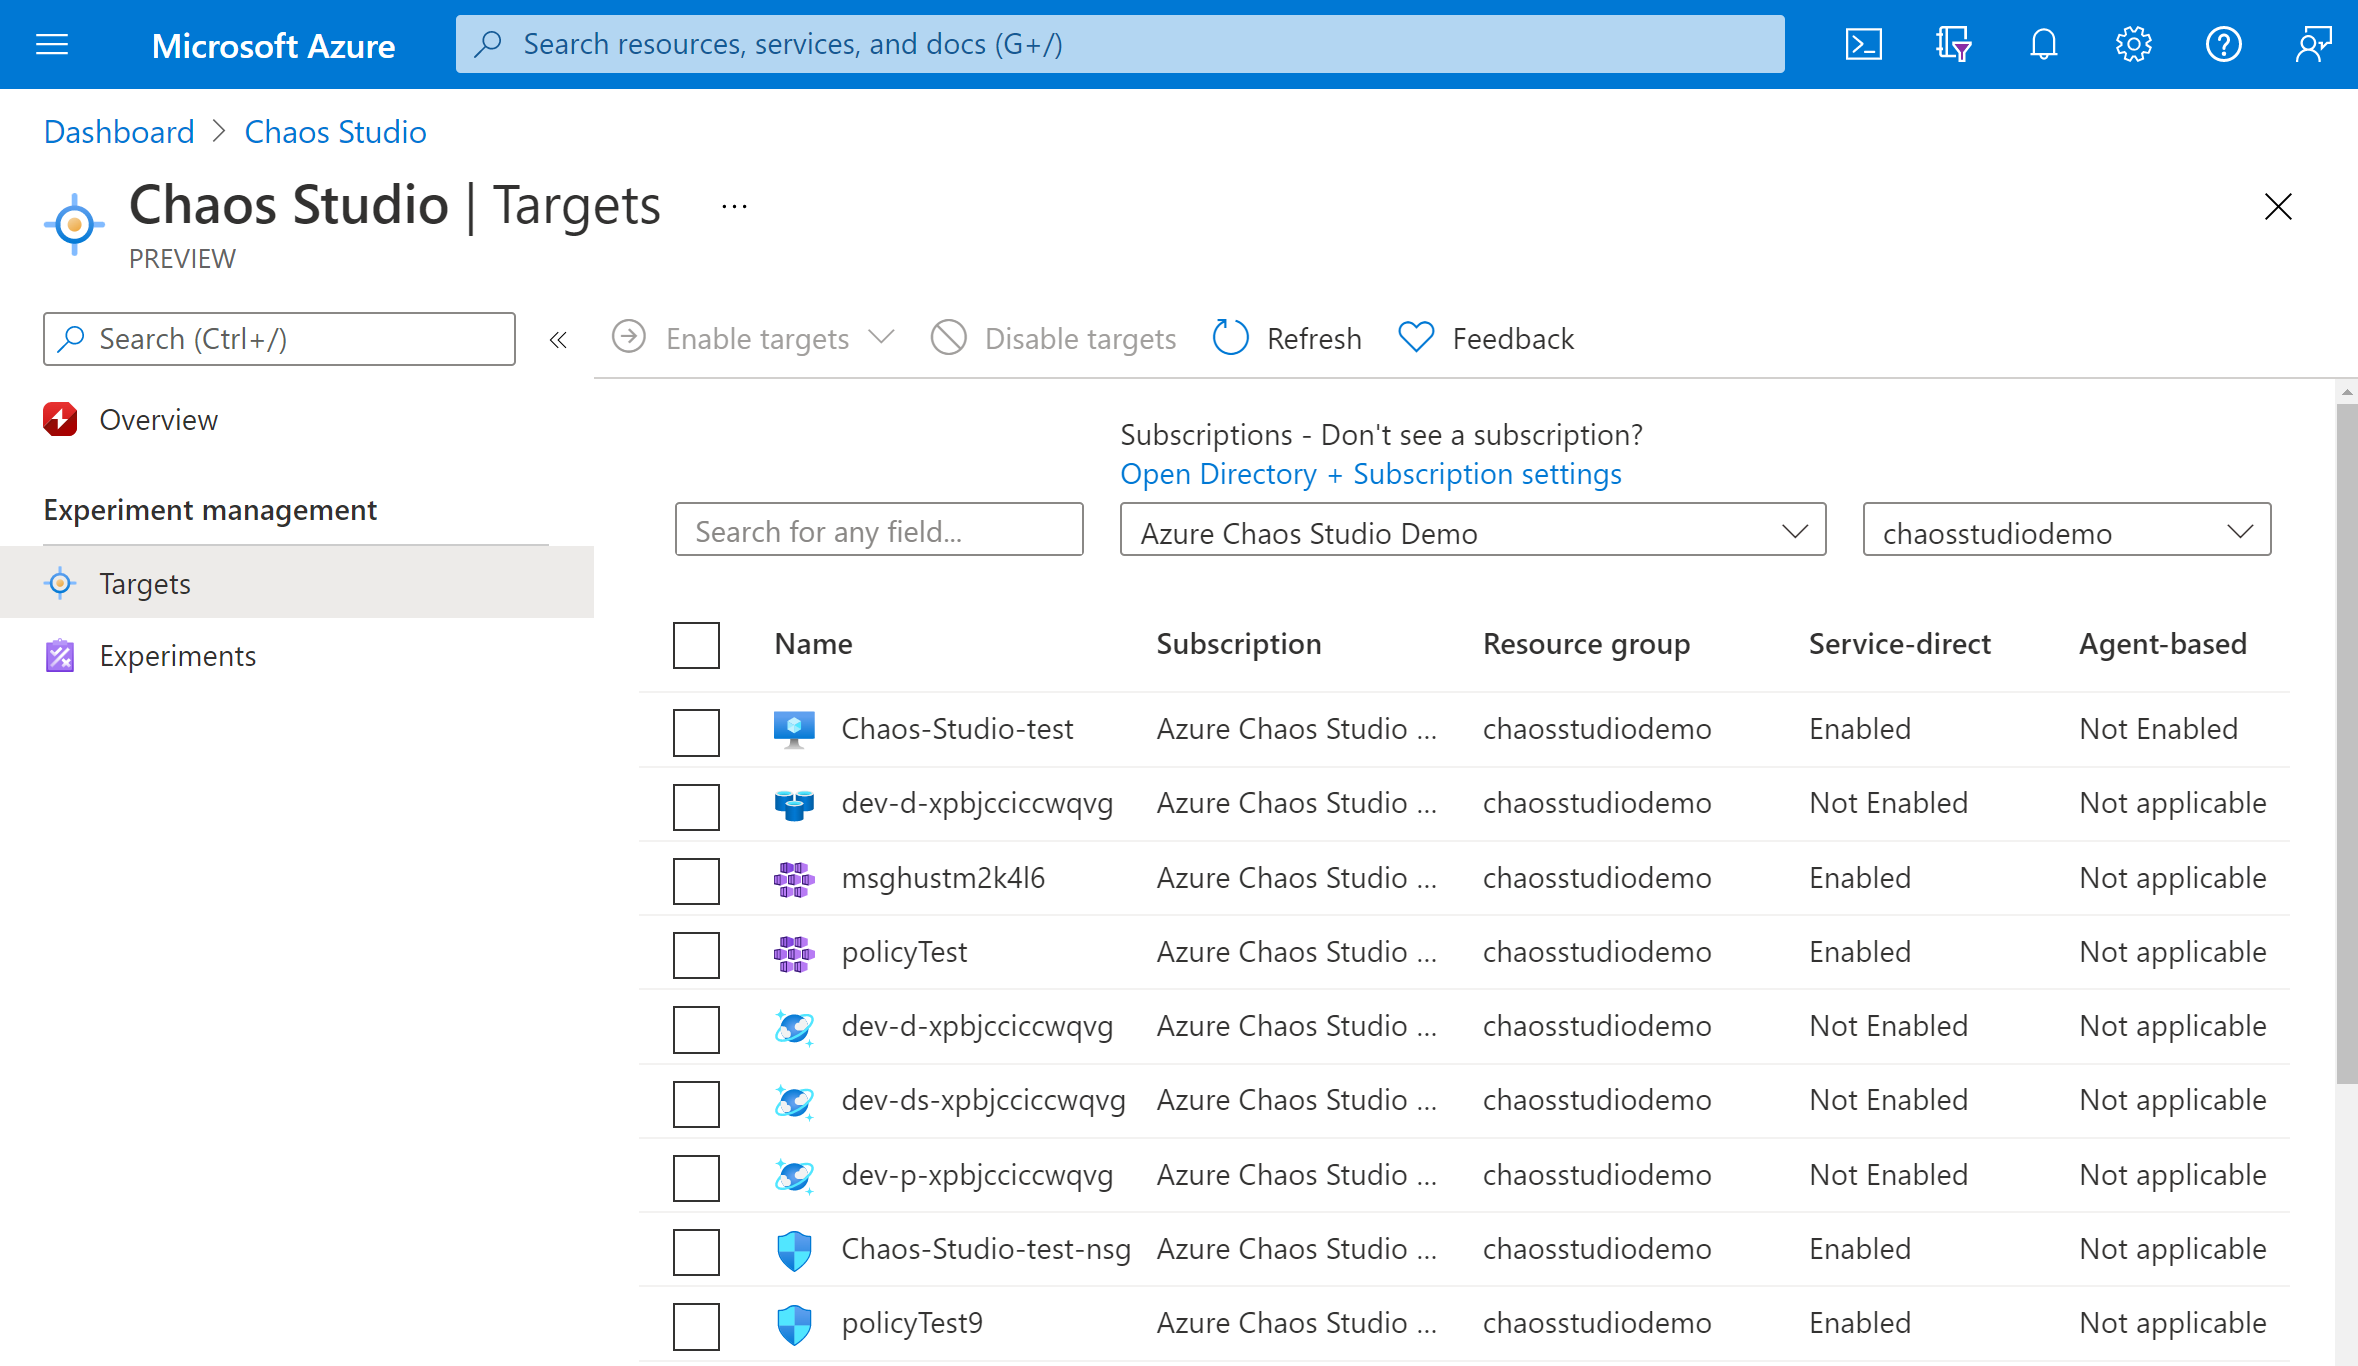The width and height of the screenshot is (2358, 1366).
Task: Expand the Enable targets dropdown arrow
Action: (885, 337)
